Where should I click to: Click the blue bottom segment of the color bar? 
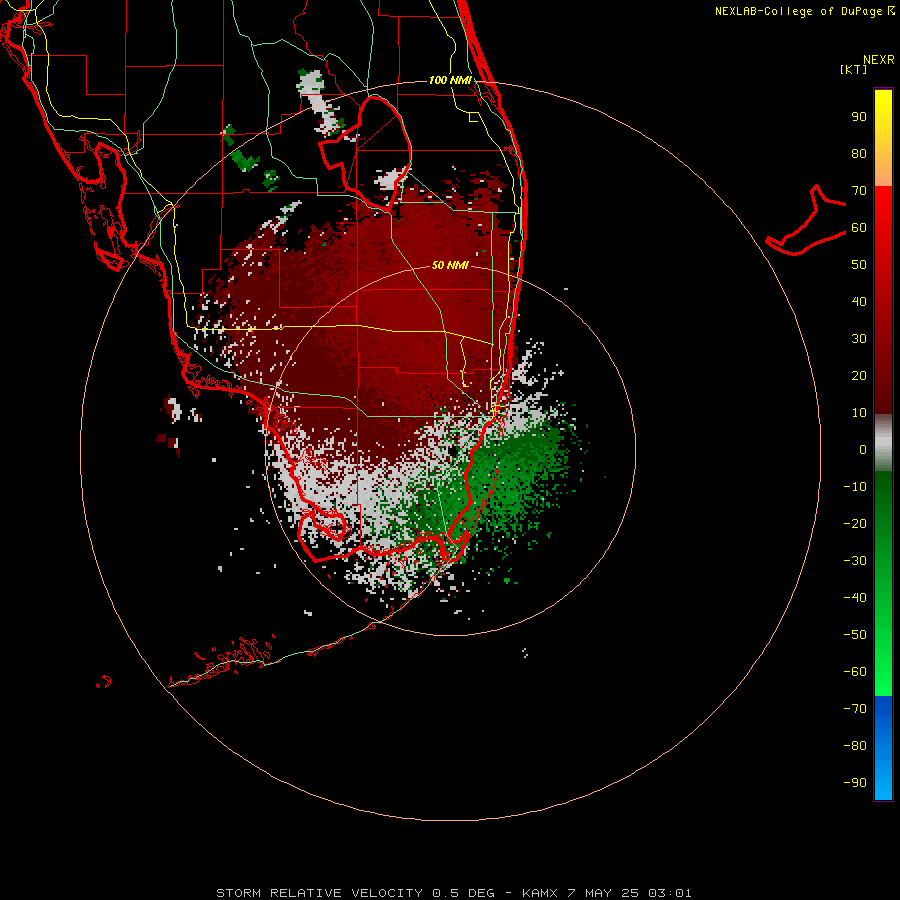click(883, 748)
